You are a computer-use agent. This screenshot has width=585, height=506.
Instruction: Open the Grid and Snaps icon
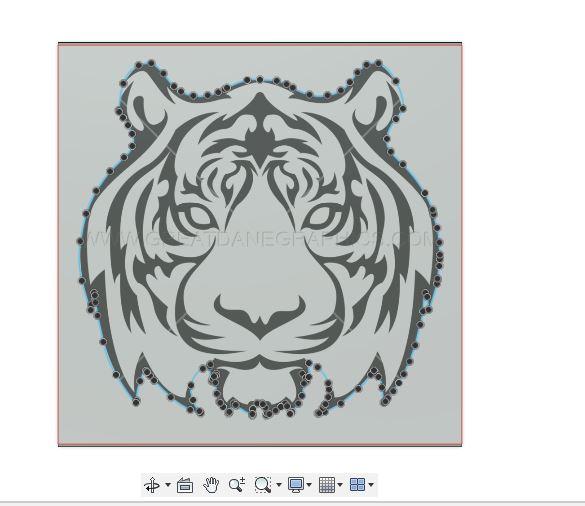[327, 485]
